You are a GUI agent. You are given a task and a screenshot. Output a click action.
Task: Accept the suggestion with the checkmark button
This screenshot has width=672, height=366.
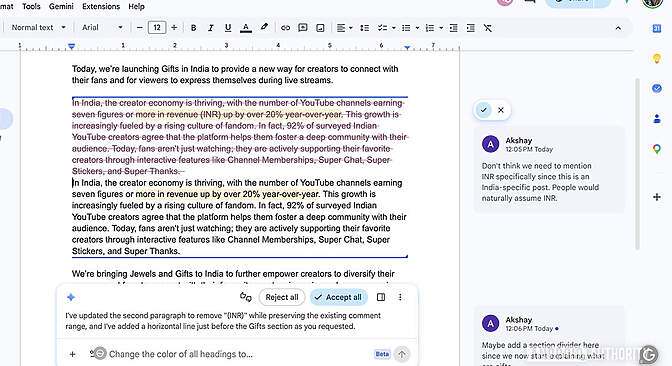pyautogui.click(x=483, y=110)
